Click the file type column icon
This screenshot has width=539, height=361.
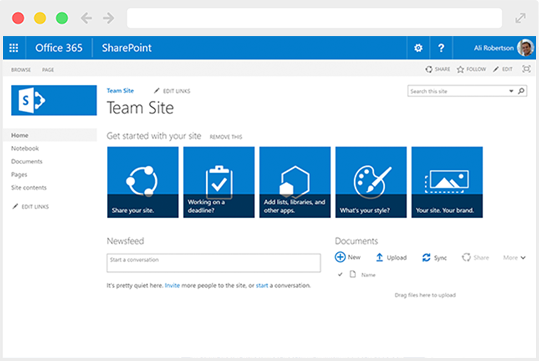[352, 274]
